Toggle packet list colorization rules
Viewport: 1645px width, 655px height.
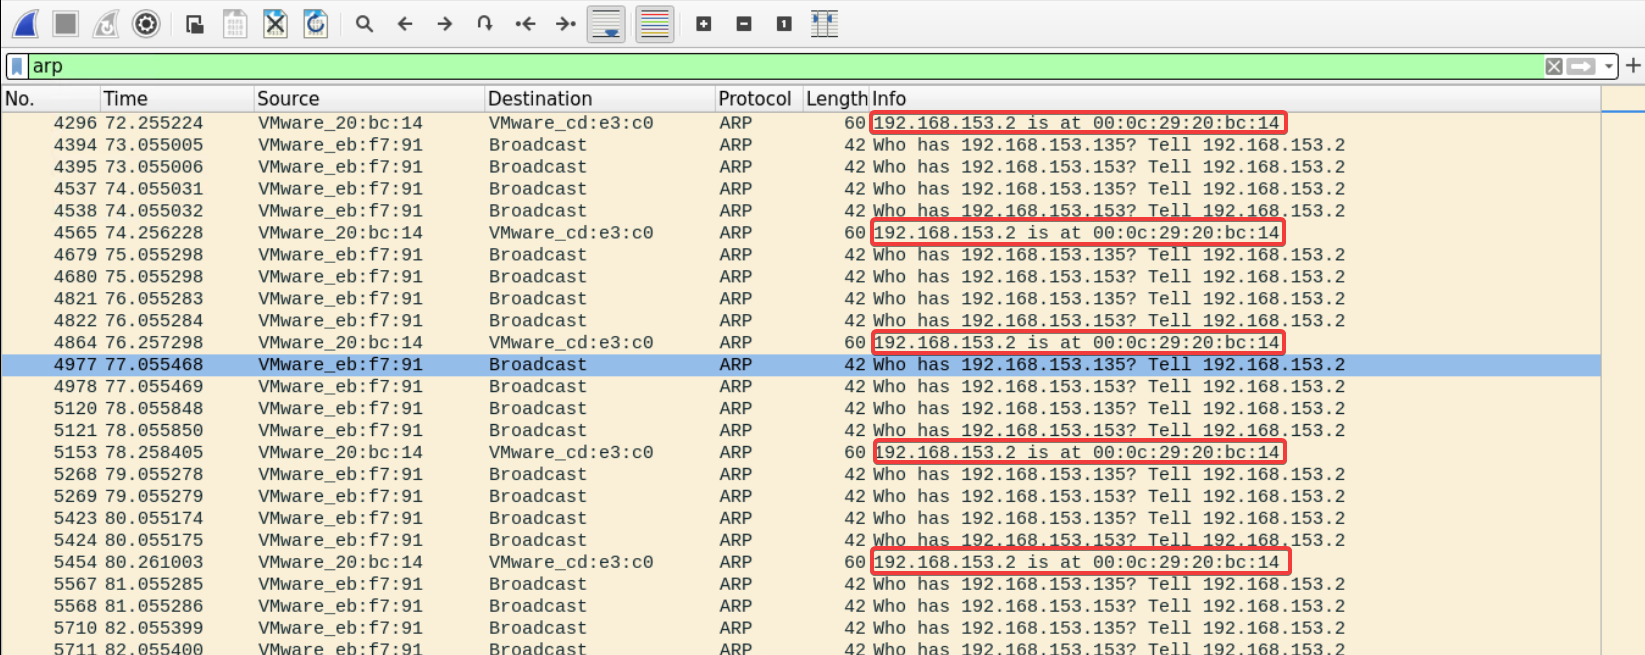654,24
